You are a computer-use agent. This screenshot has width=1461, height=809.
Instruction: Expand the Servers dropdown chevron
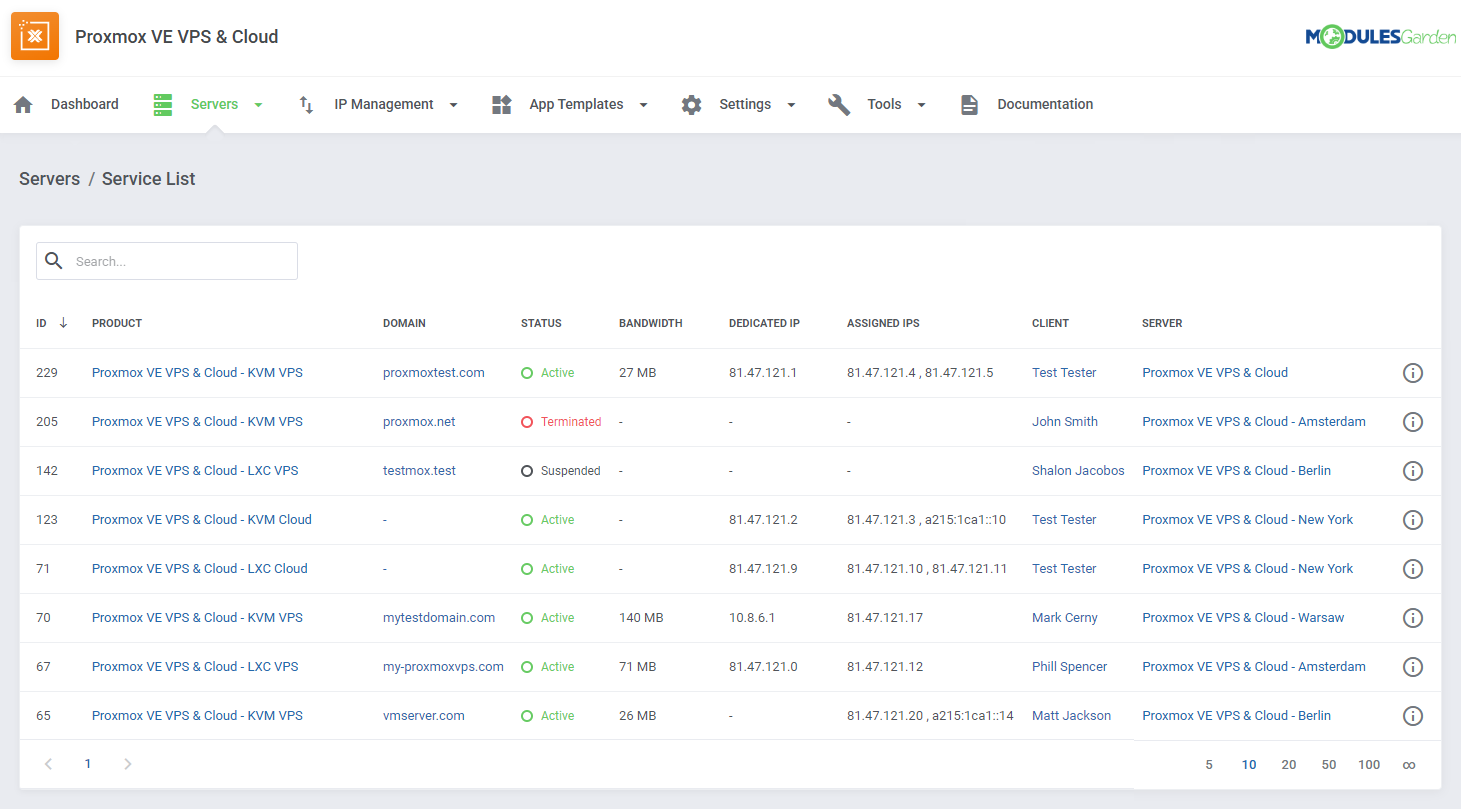click(258, 104)
